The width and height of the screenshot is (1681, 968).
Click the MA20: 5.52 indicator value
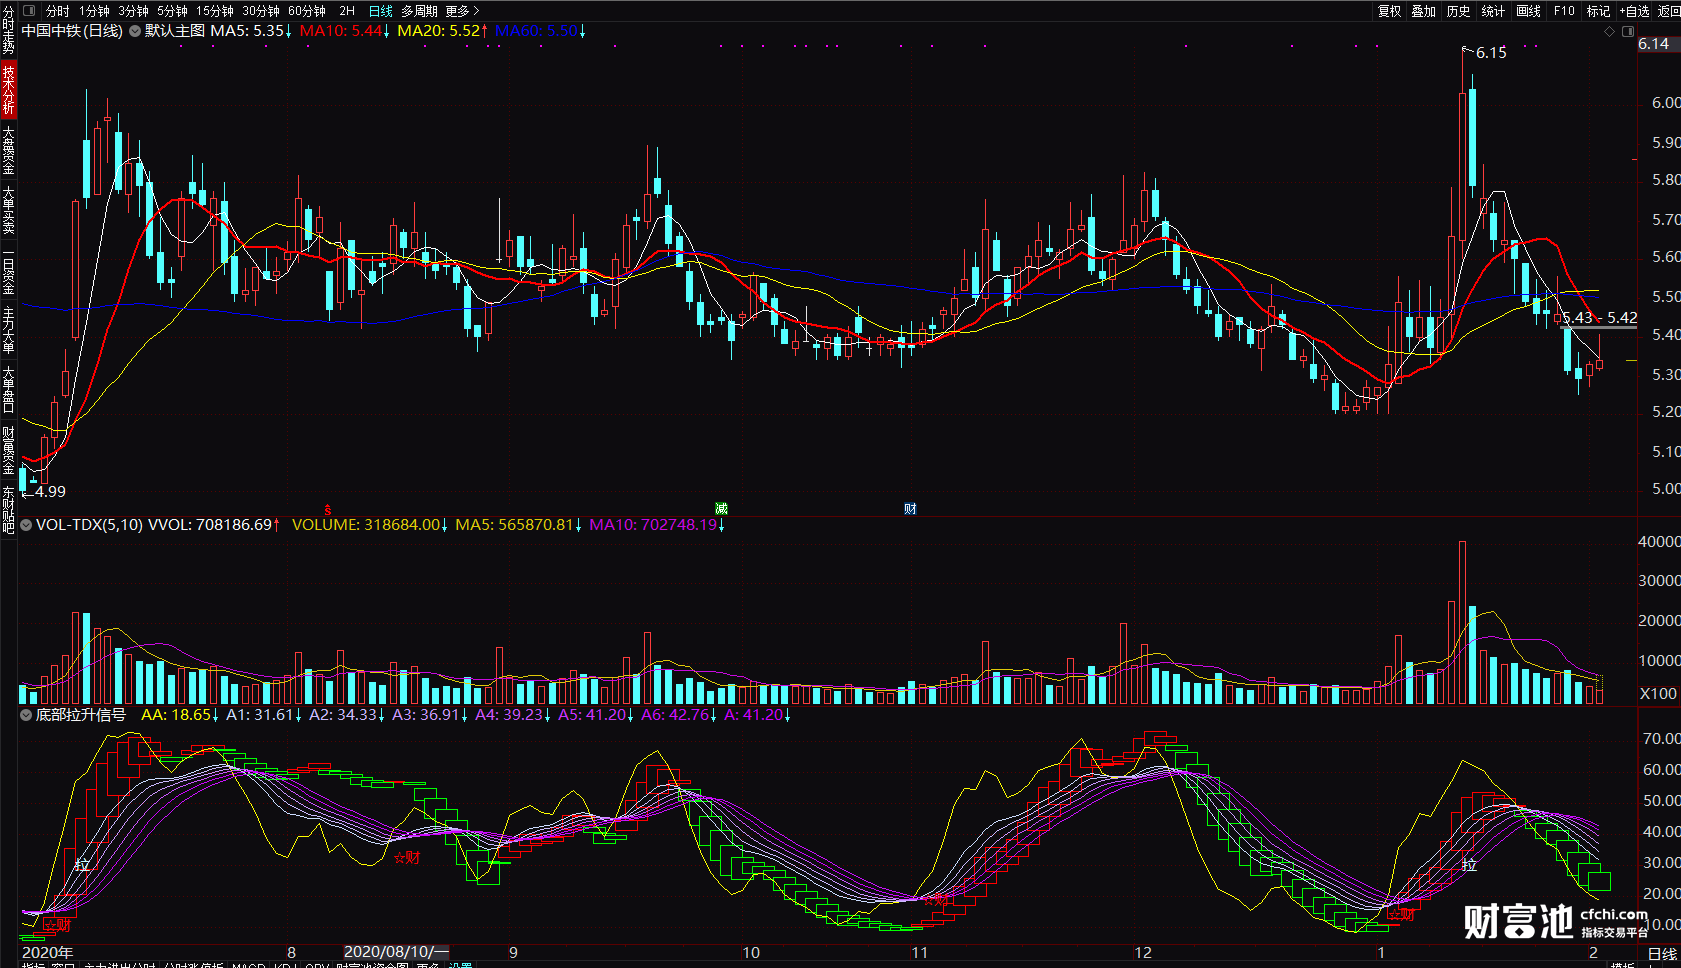(x=443, y=31)
